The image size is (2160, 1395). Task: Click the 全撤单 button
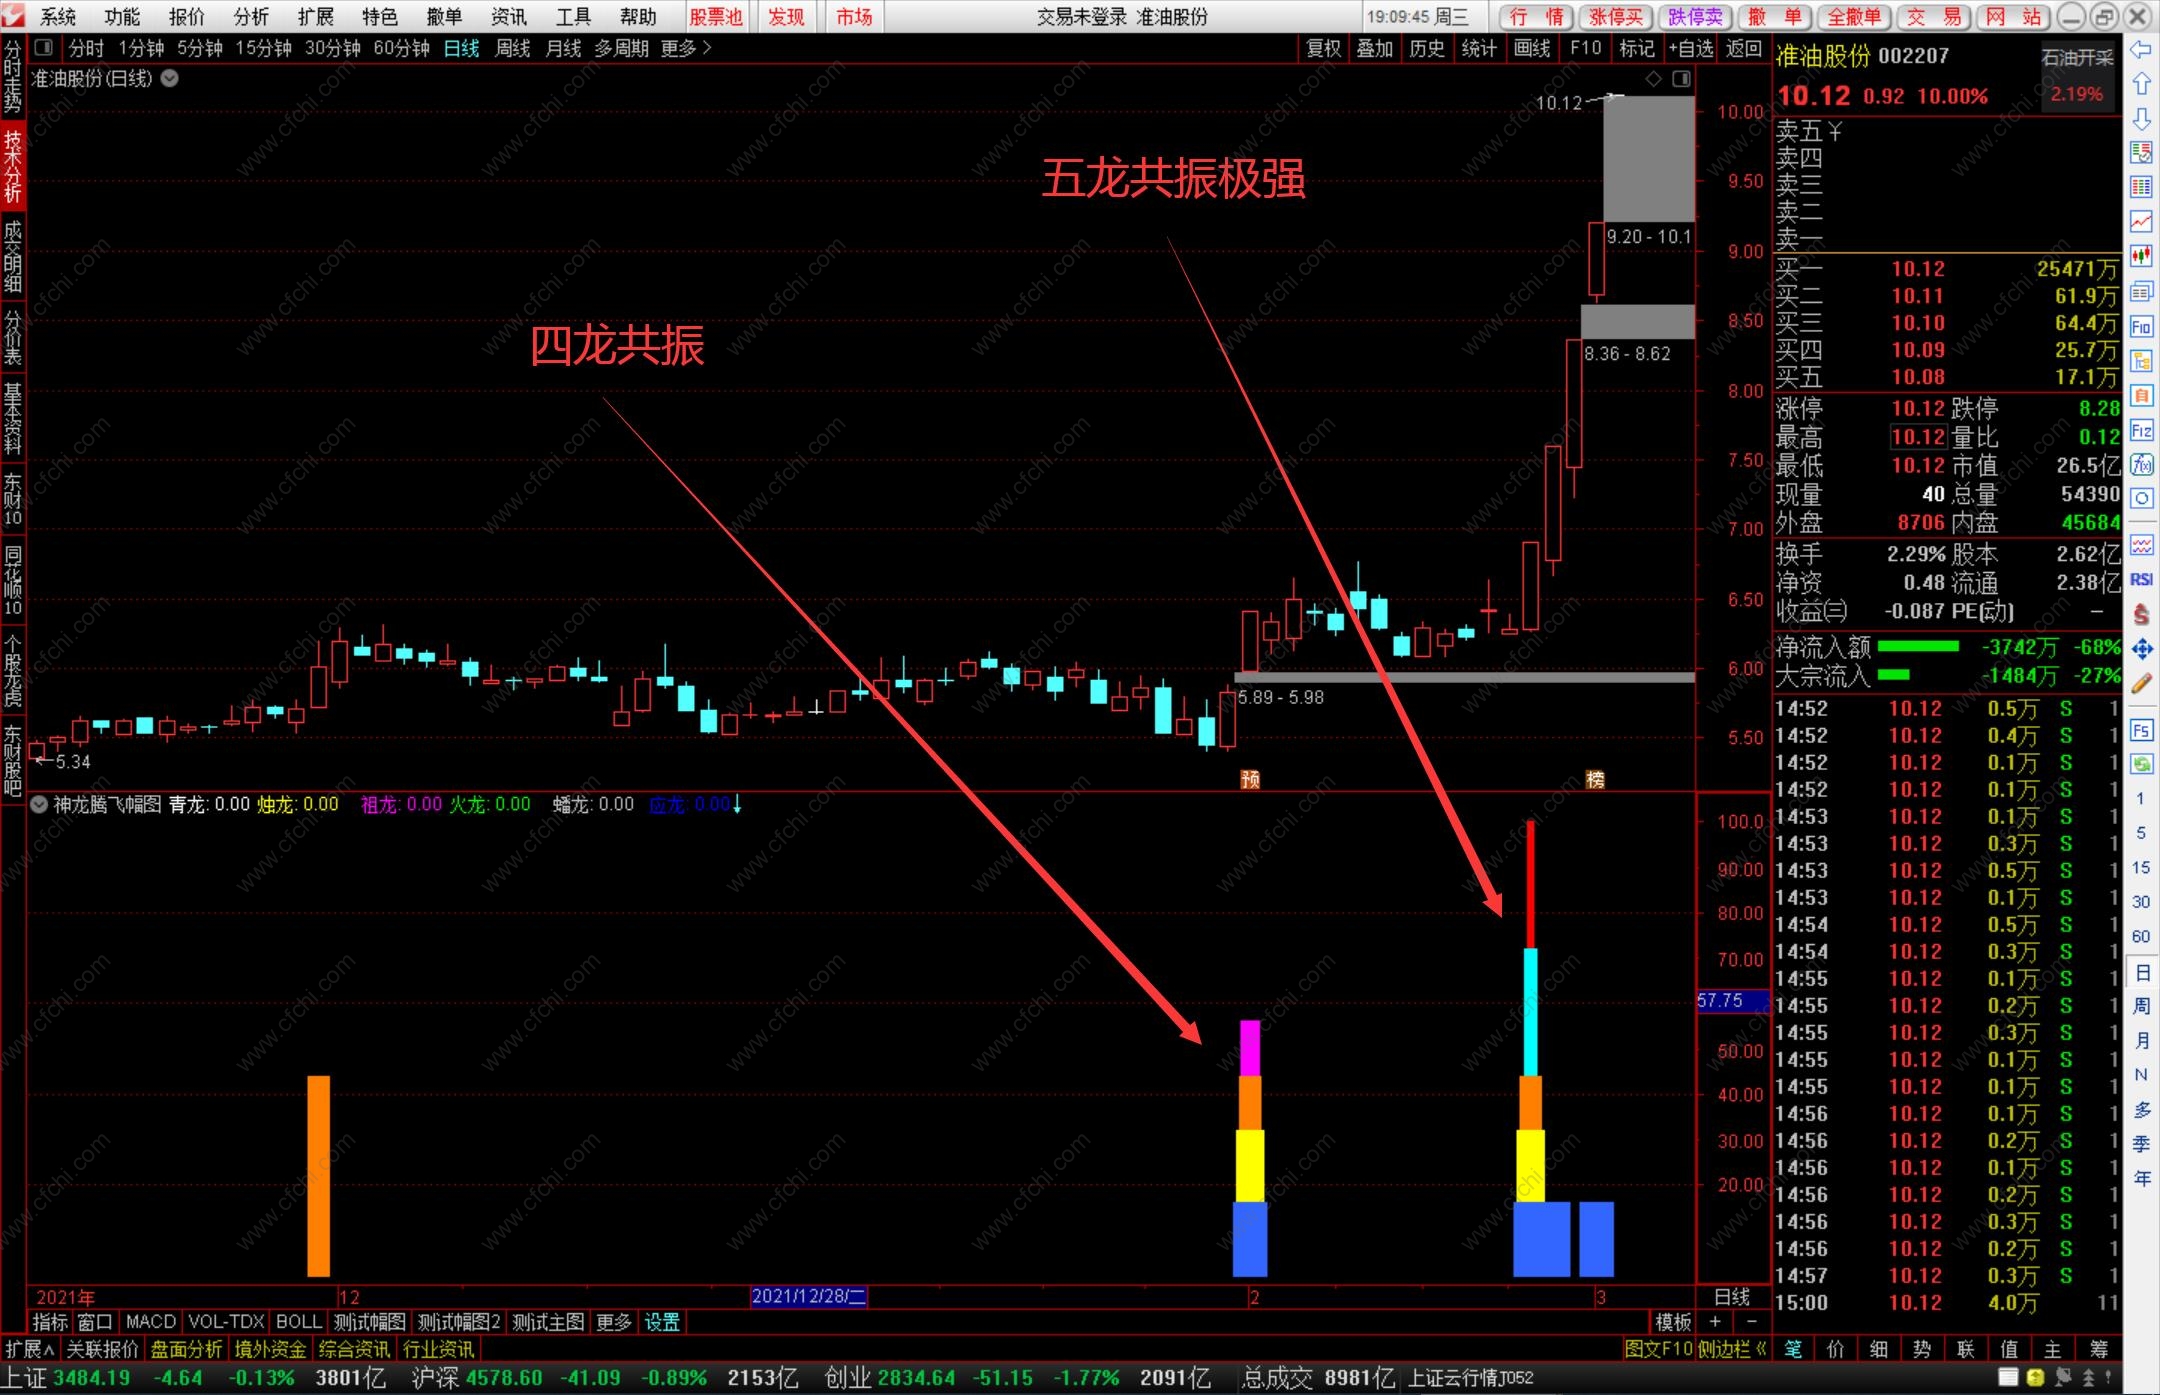(1853, 16)
